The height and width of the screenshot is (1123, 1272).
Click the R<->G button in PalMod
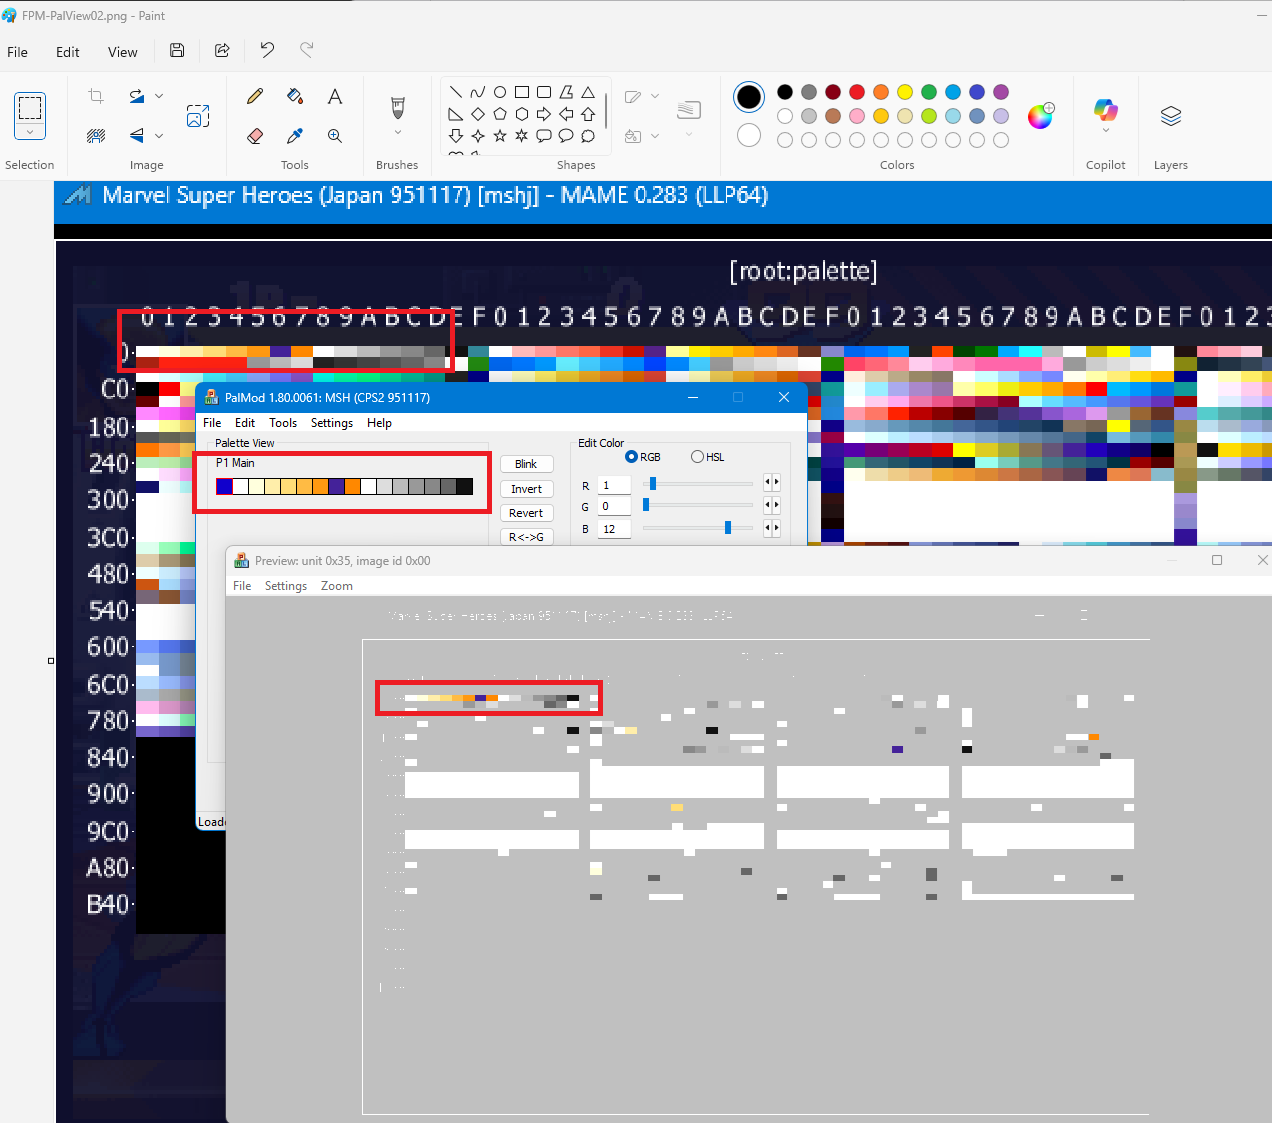pos(526,537)
